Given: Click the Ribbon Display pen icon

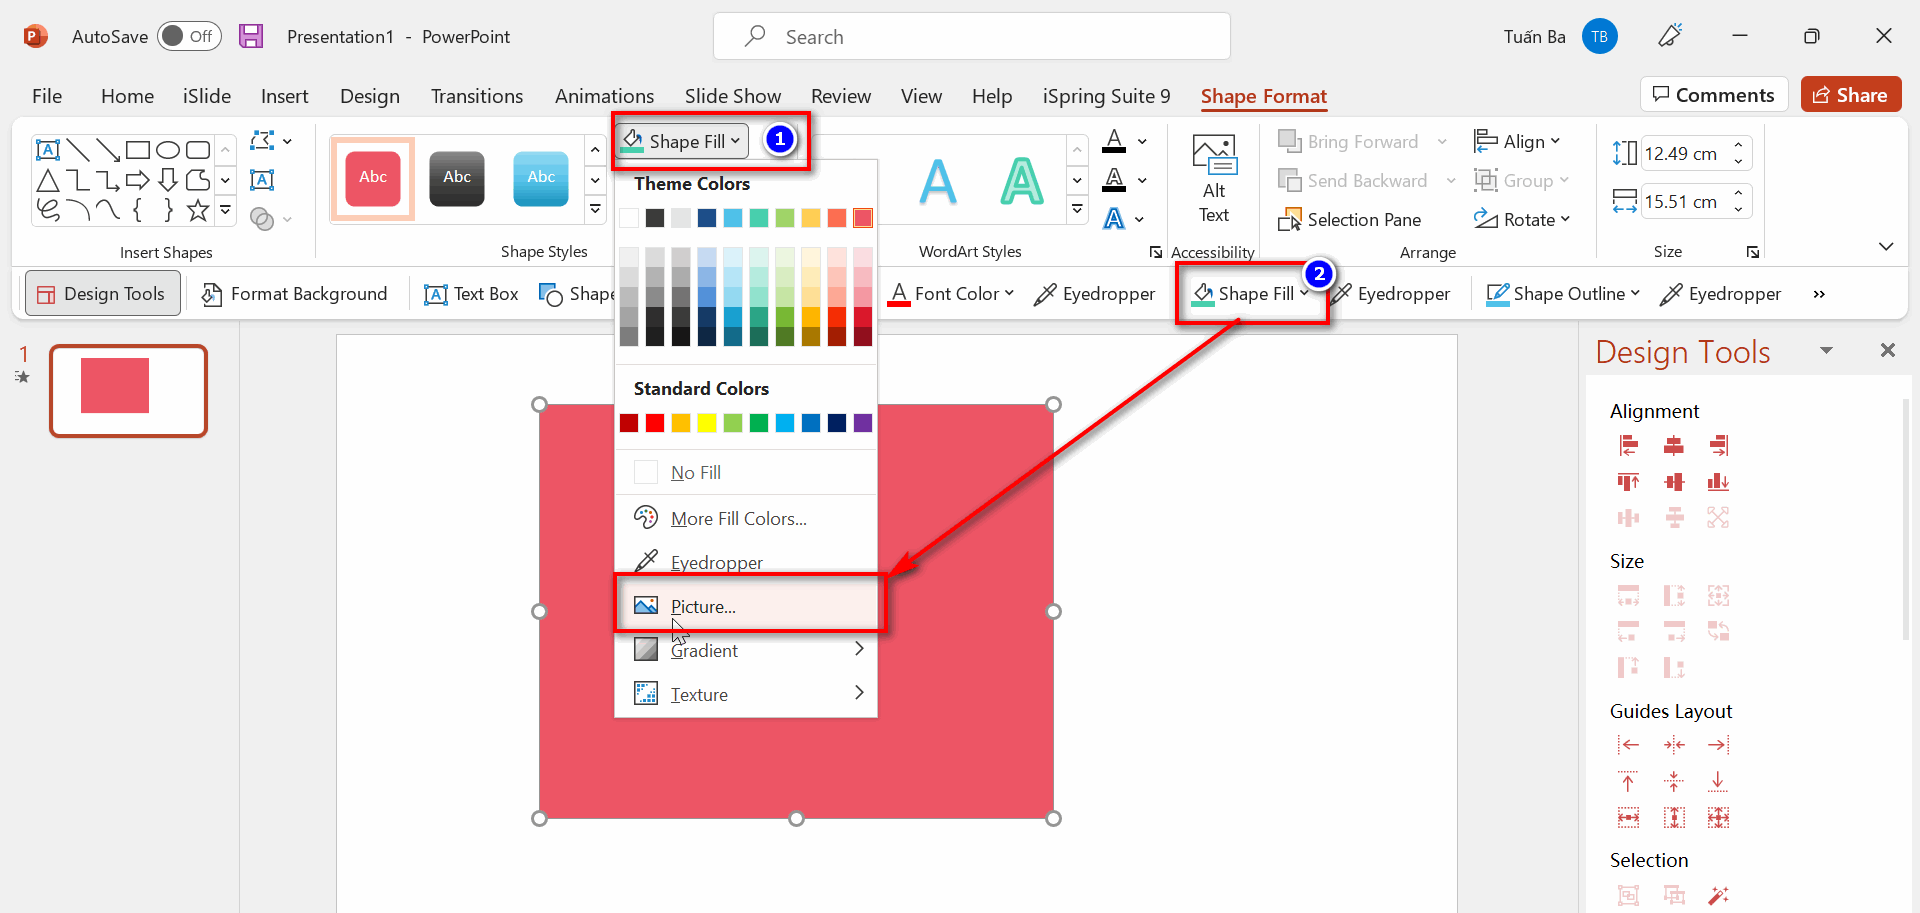Looking at the screenshot, I should tap(1670, 36).
